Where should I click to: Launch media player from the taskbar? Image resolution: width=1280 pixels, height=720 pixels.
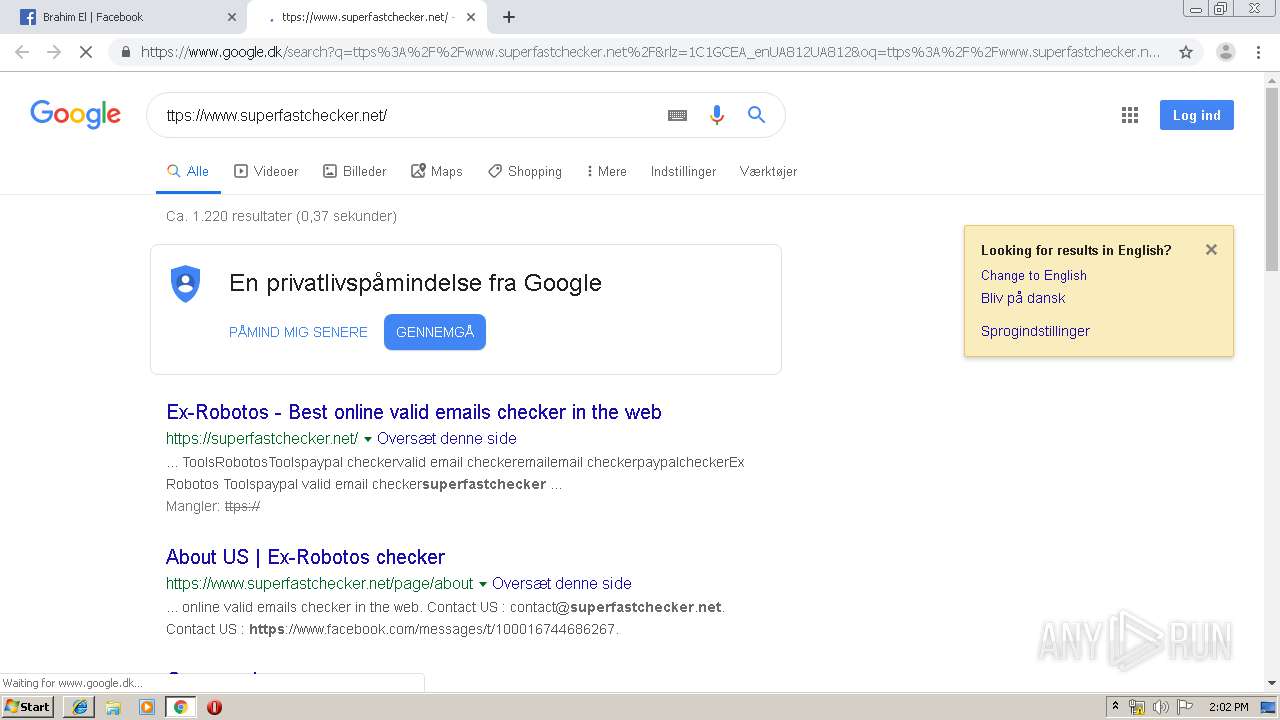147,707
